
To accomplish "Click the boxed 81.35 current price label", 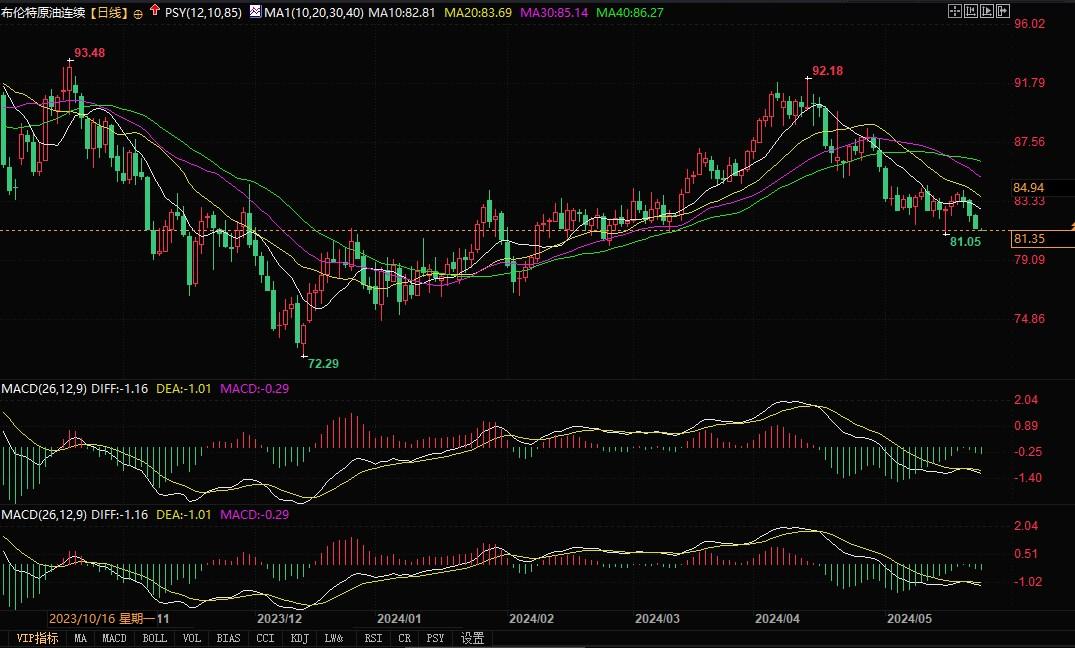I will 1043,239.
